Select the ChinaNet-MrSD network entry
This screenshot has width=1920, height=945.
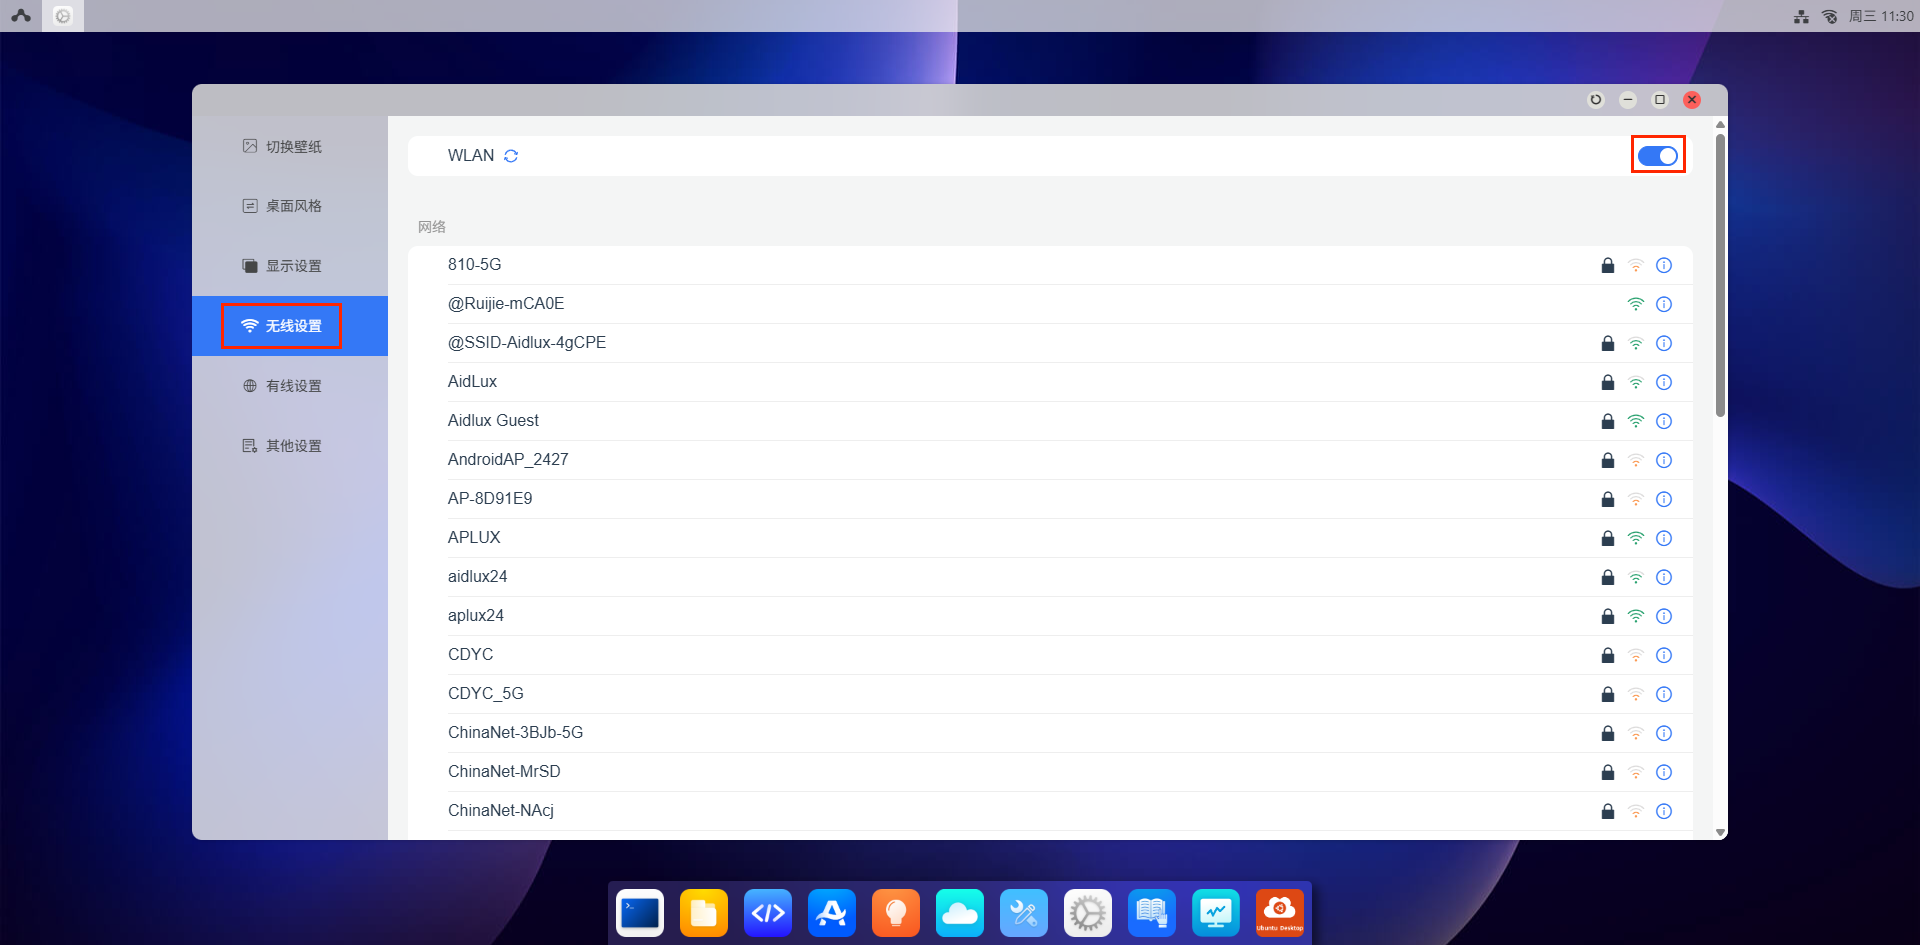(504, 772)
